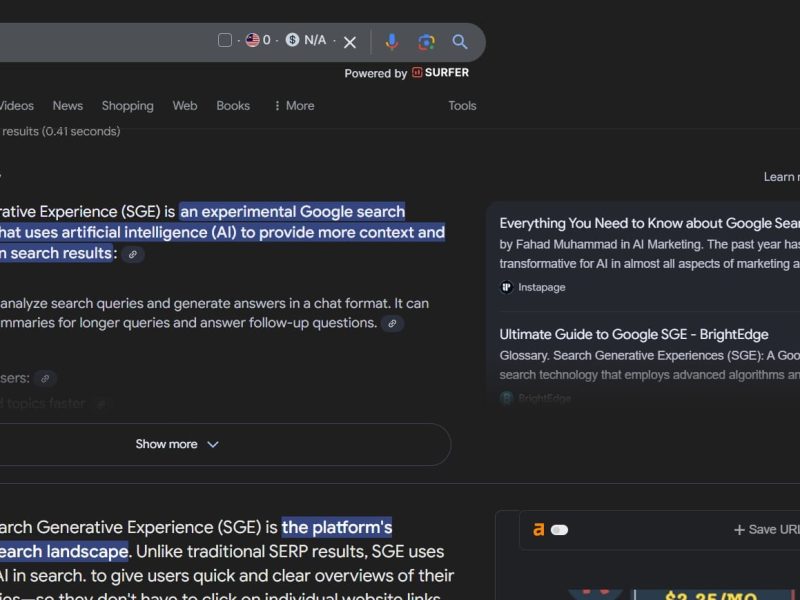Tick the Surfer checkbox in search bar

coord(225,40)
